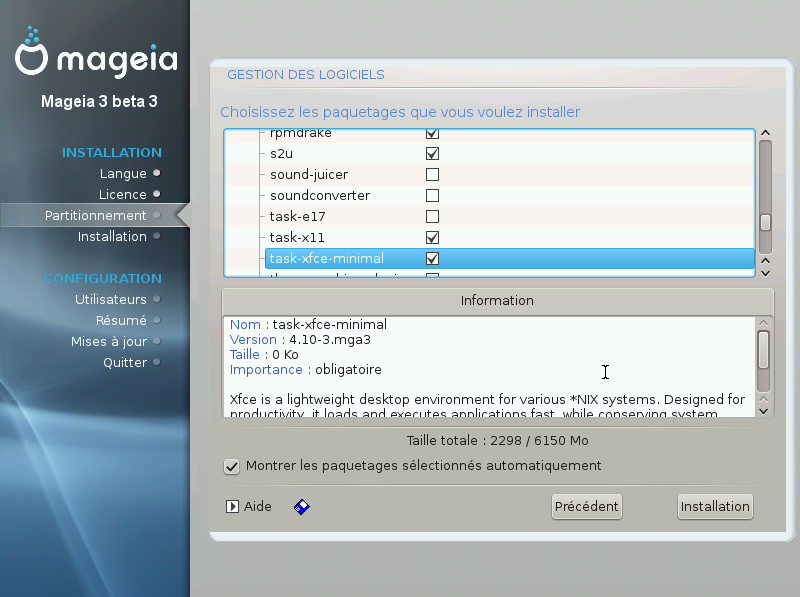Click the "Nom : task-xfce-minimal" info line

308,325
